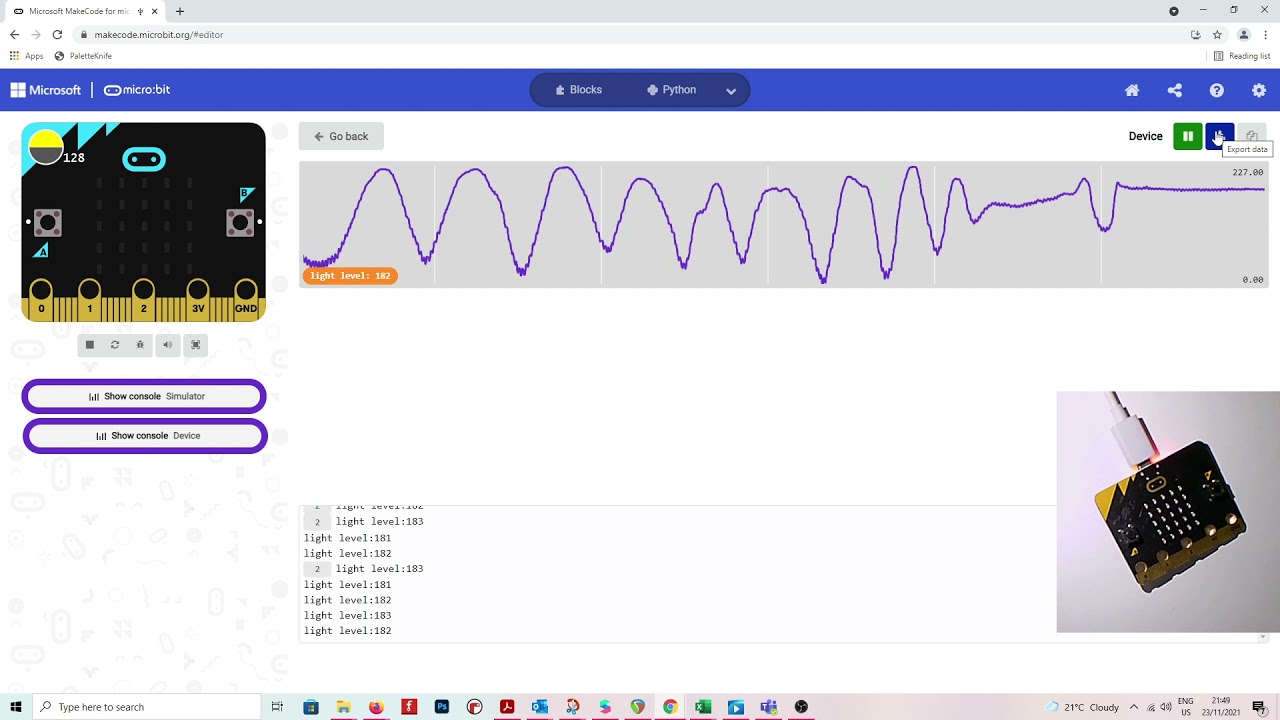Viewport: 1280px width, 720px height.
Task: Click the Windows taskbar search box
Action: (146, 707)
